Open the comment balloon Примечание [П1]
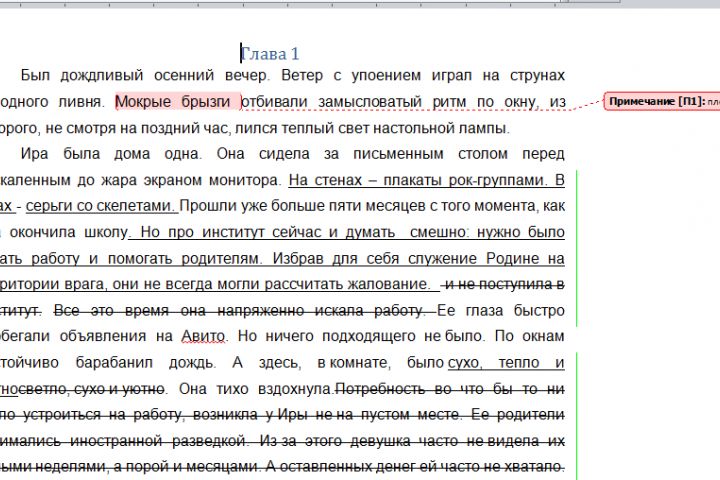 click(x=662, y=102)
